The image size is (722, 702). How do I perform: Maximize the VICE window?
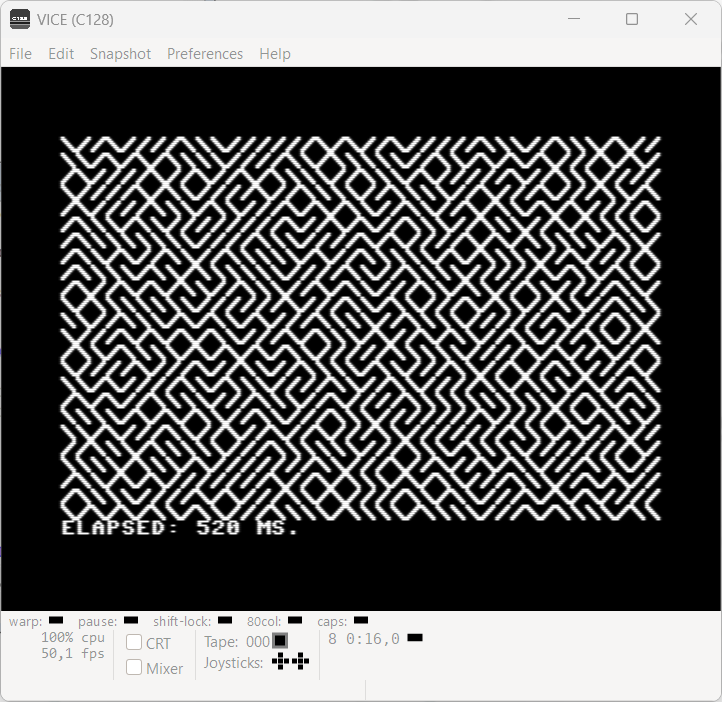pos(632,19)
